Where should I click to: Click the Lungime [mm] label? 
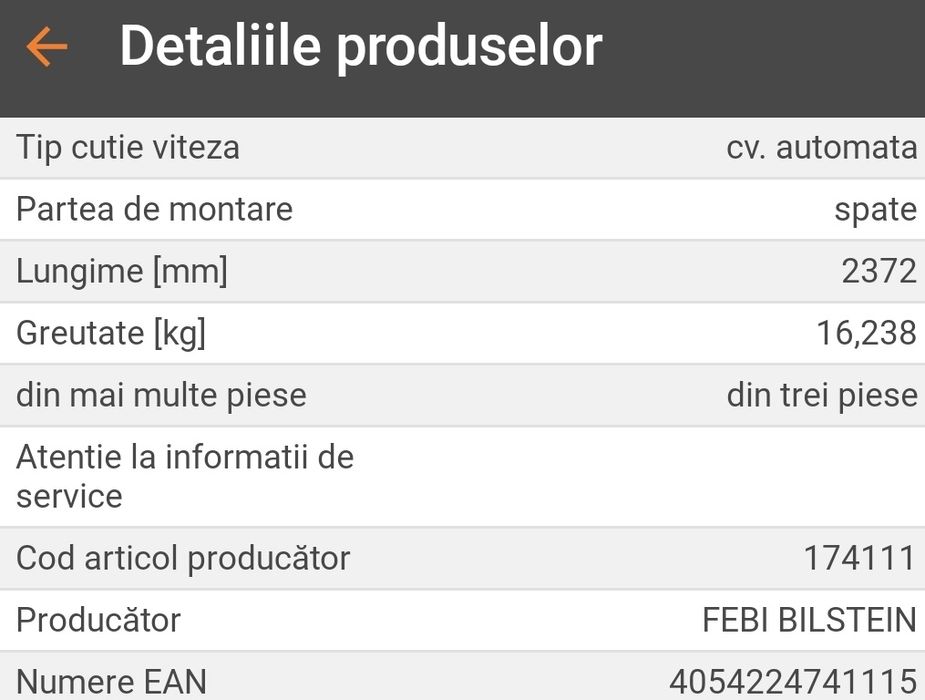pos(122,271)
